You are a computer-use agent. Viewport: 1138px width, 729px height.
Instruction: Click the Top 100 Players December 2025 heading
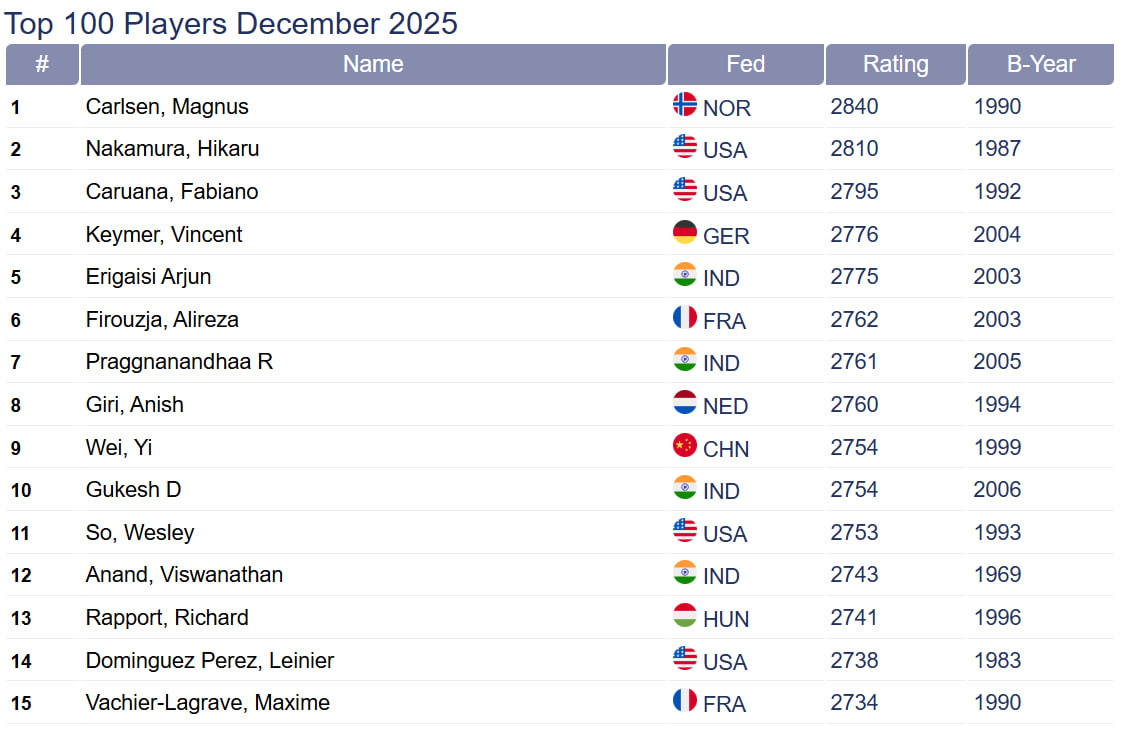click(x=232, y=23)
